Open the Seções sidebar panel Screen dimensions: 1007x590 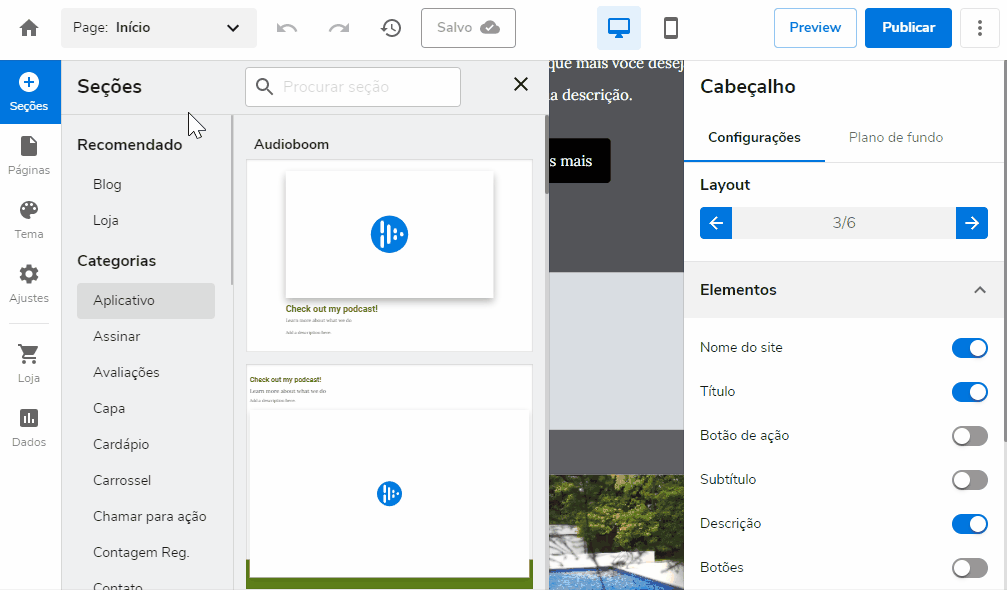pos(29,92)
